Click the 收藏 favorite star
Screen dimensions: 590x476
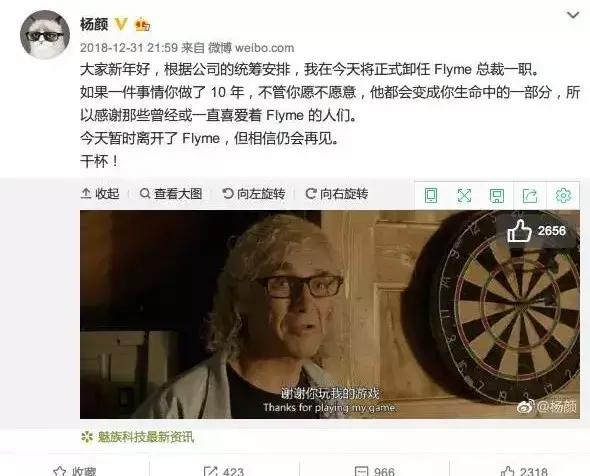click(x=75, y=471)
